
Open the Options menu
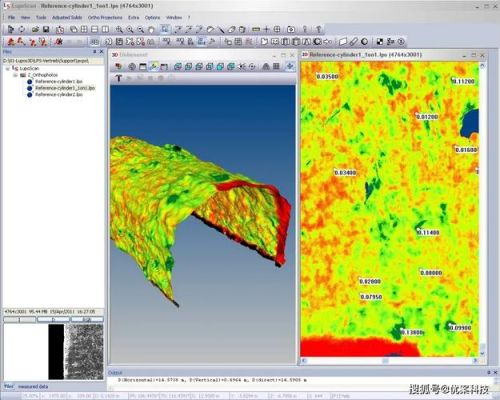click(x=152, y=17)
